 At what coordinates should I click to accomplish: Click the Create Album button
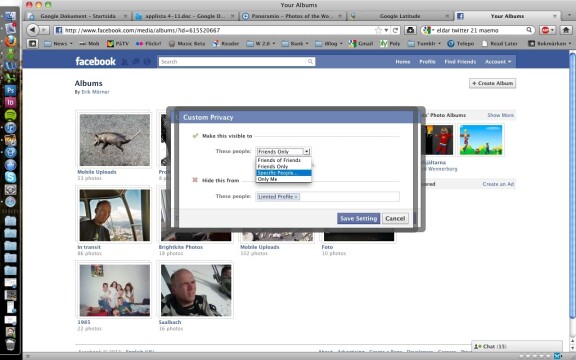(x=492, y=83)
